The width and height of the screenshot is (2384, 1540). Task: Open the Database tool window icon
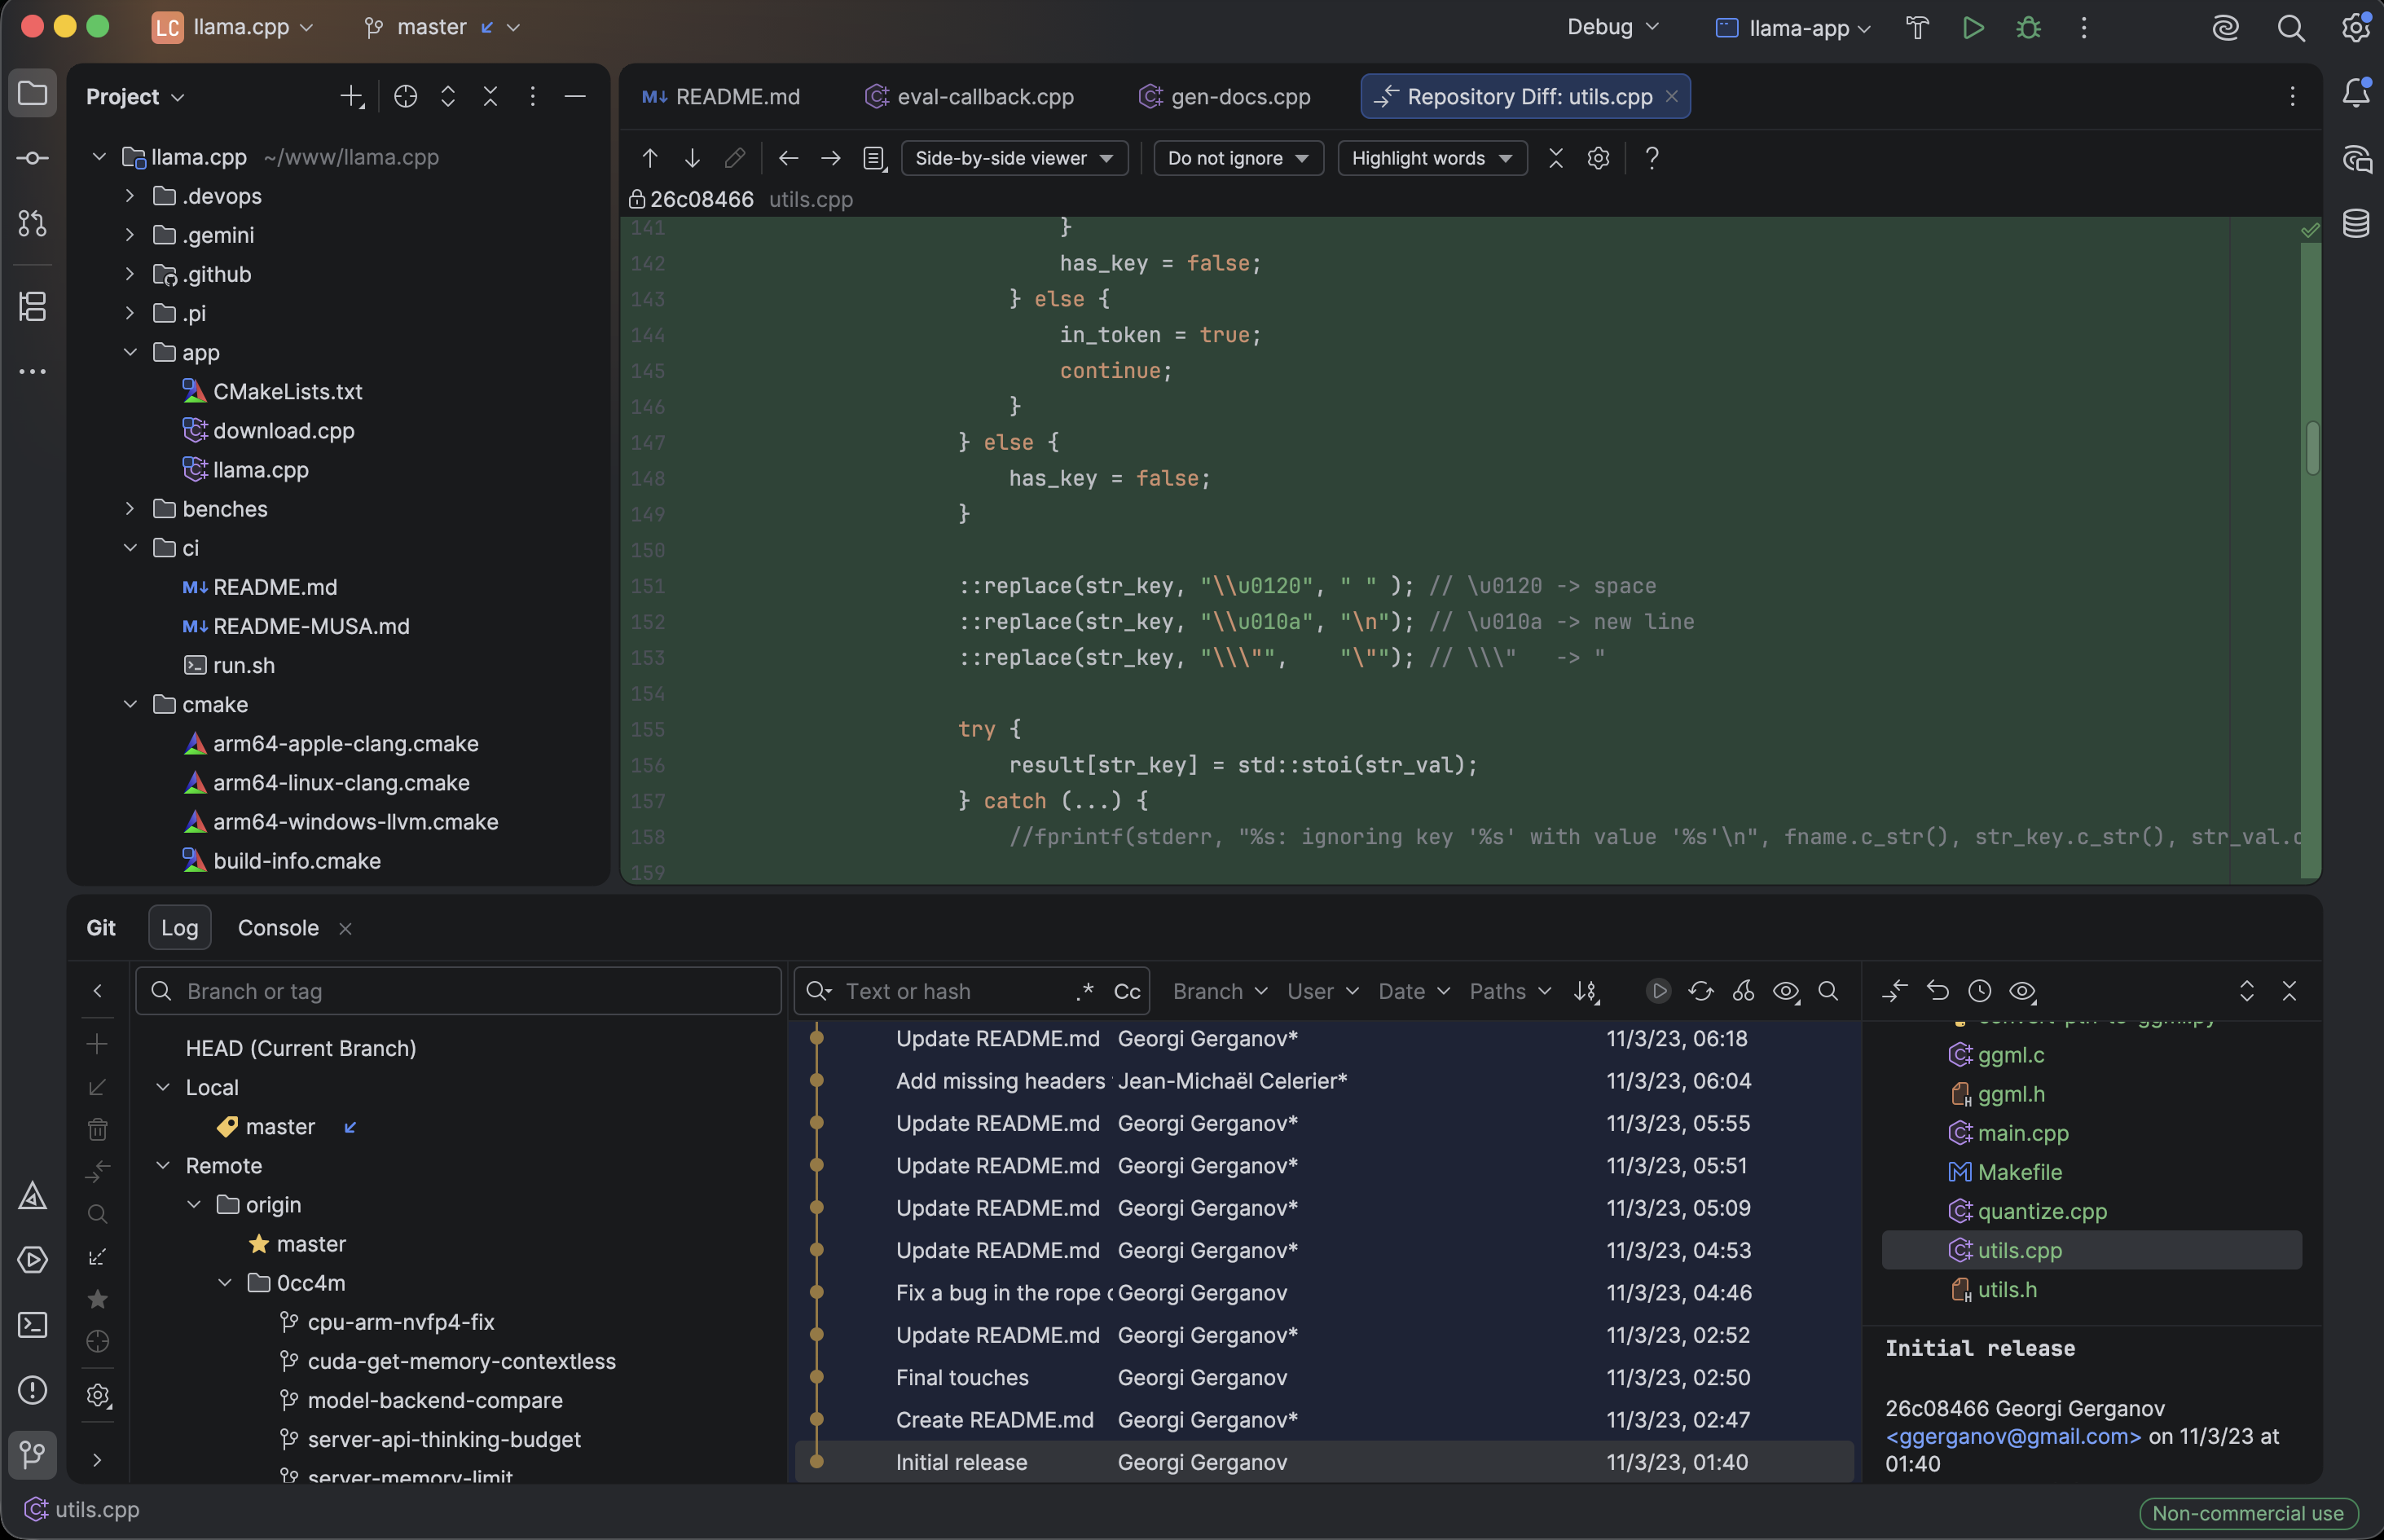pos(2356,223)
